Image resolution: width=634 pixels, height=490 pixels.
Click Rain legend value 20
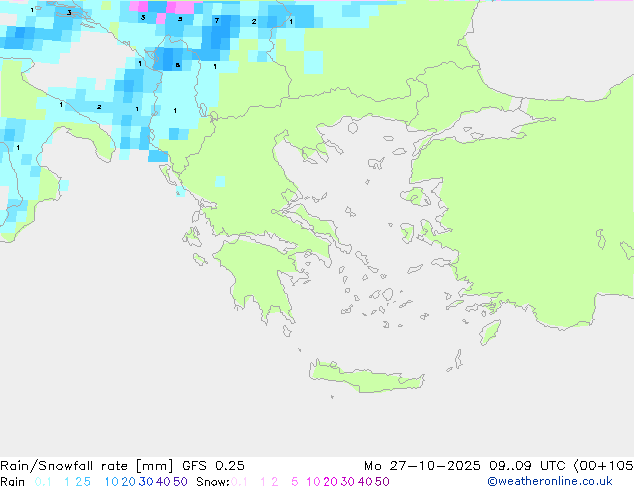[x=128, y=482]
